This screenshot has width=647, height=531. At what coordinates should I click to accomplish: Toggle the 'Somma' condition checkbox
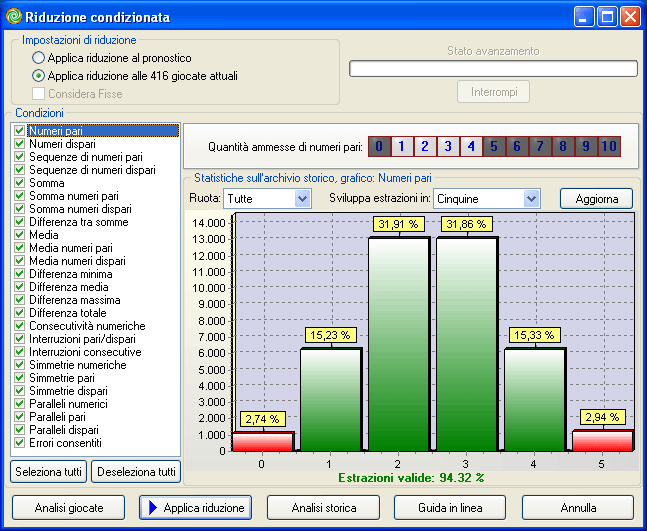pos(20,183)
